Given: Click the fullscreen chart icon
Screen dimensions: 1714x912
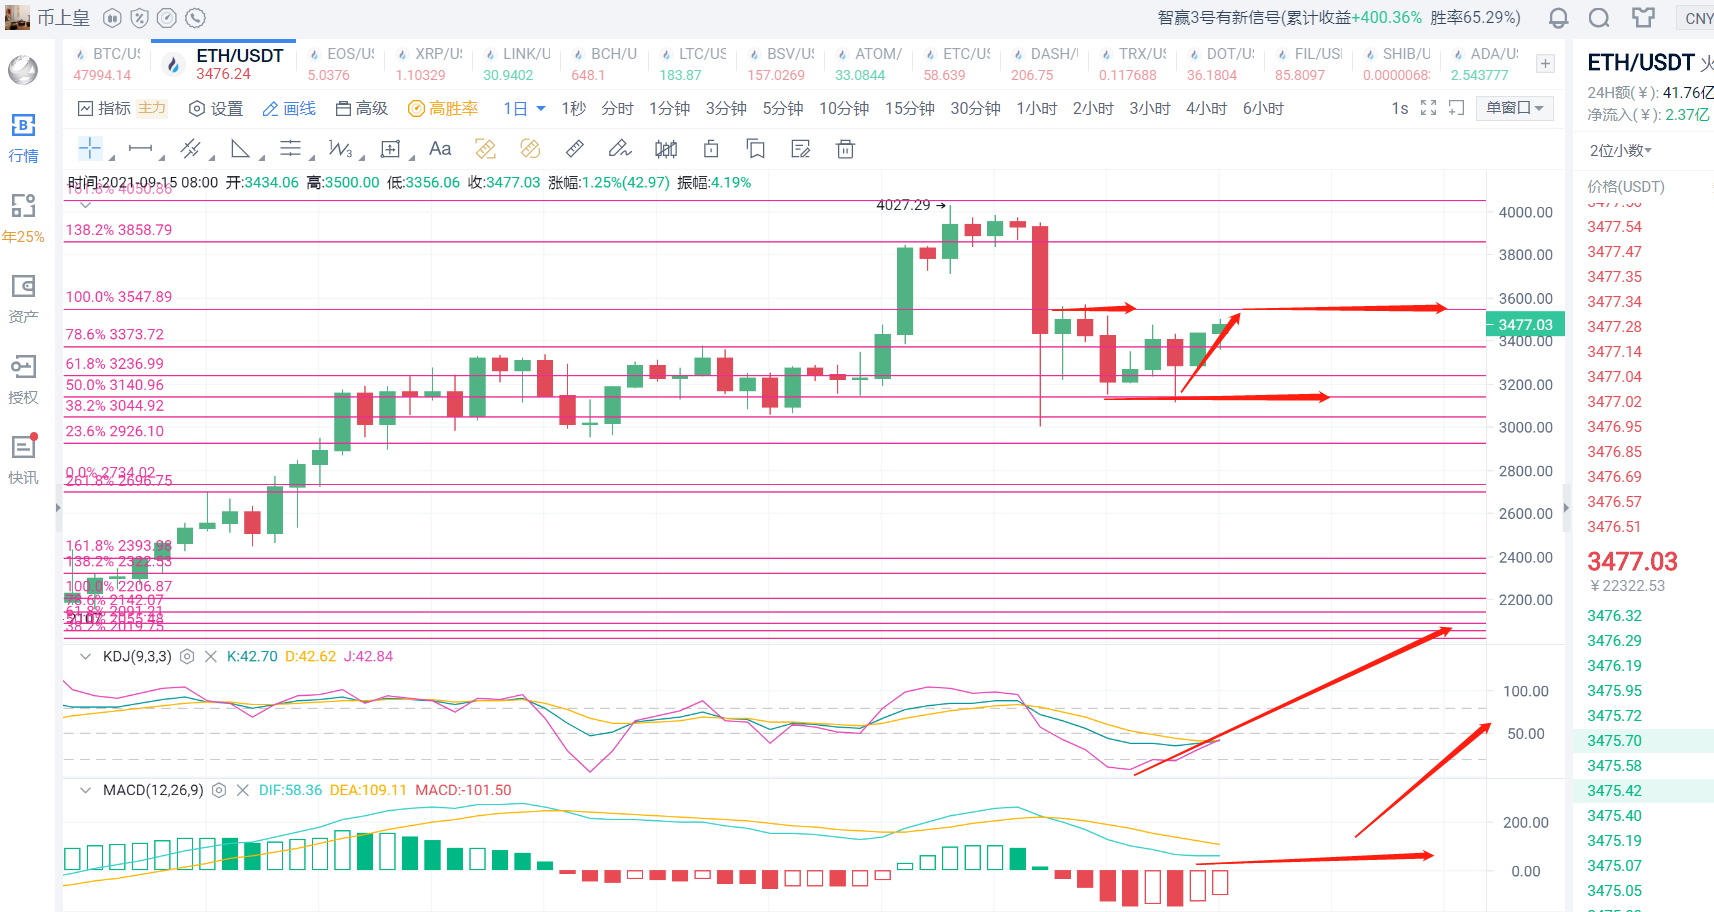Looking at the screenshot, I should [1428, 108].
